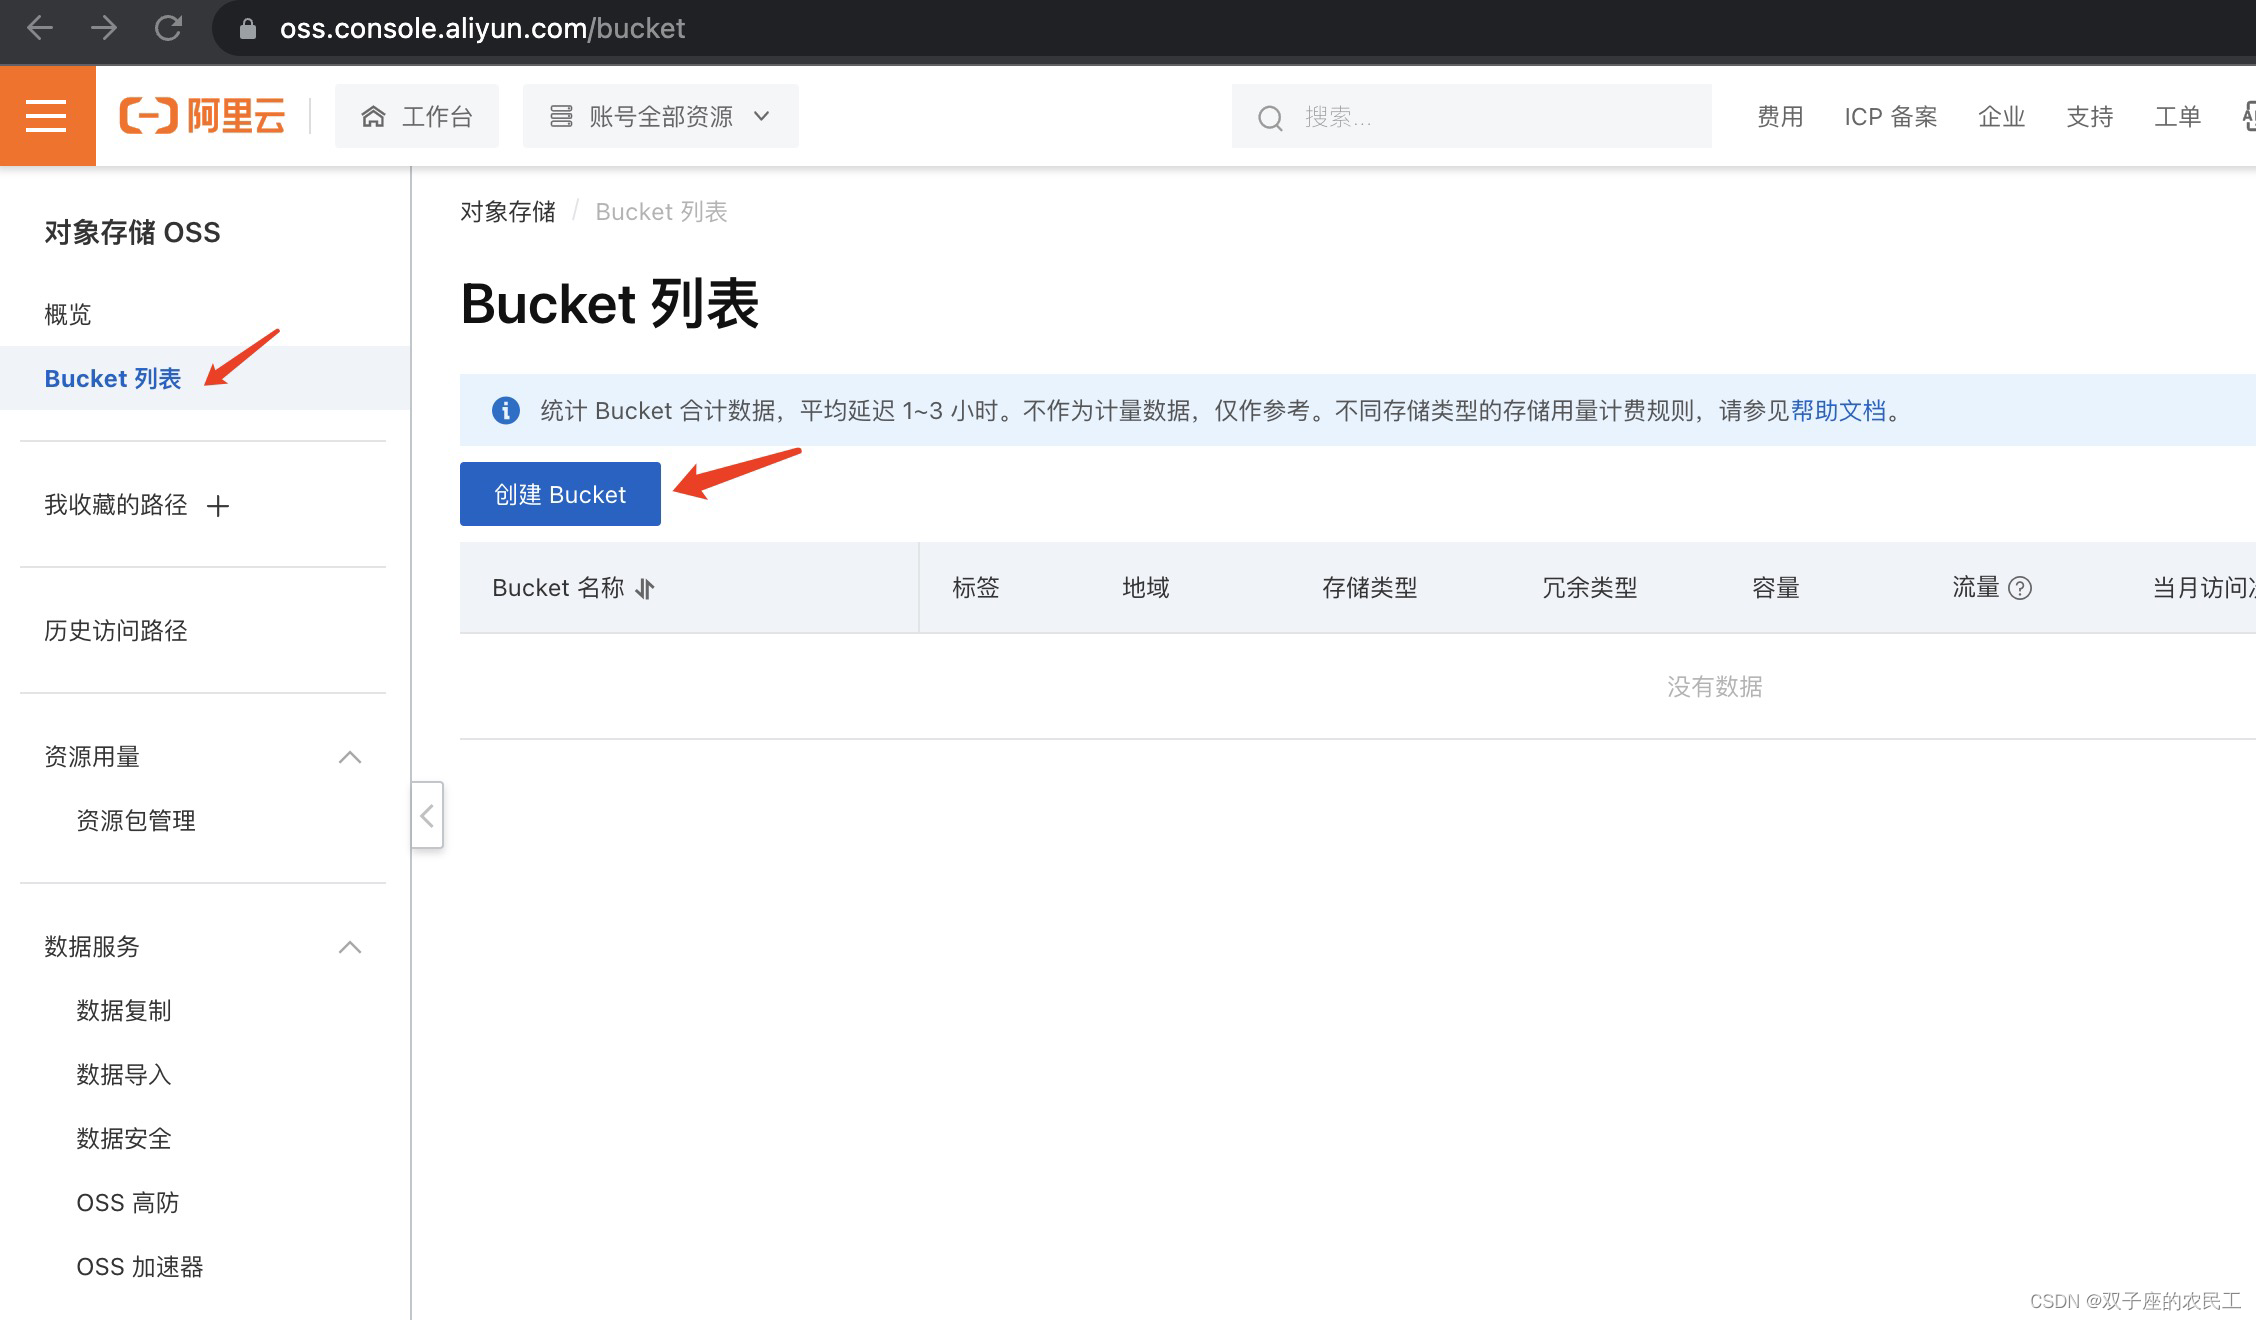Screen dimensions: 2256x1320
Task: Click the browser reload icon
Action: tap(168, 28)
